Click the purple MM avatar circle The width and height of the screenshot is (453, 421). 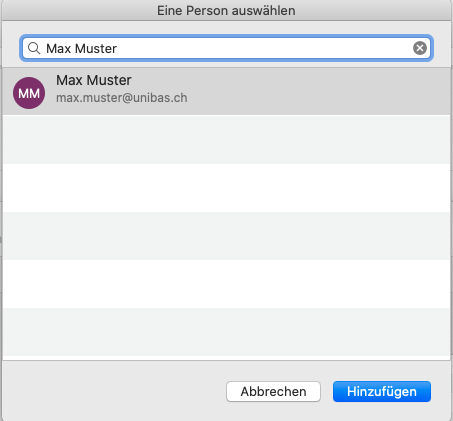pos(29,93)
